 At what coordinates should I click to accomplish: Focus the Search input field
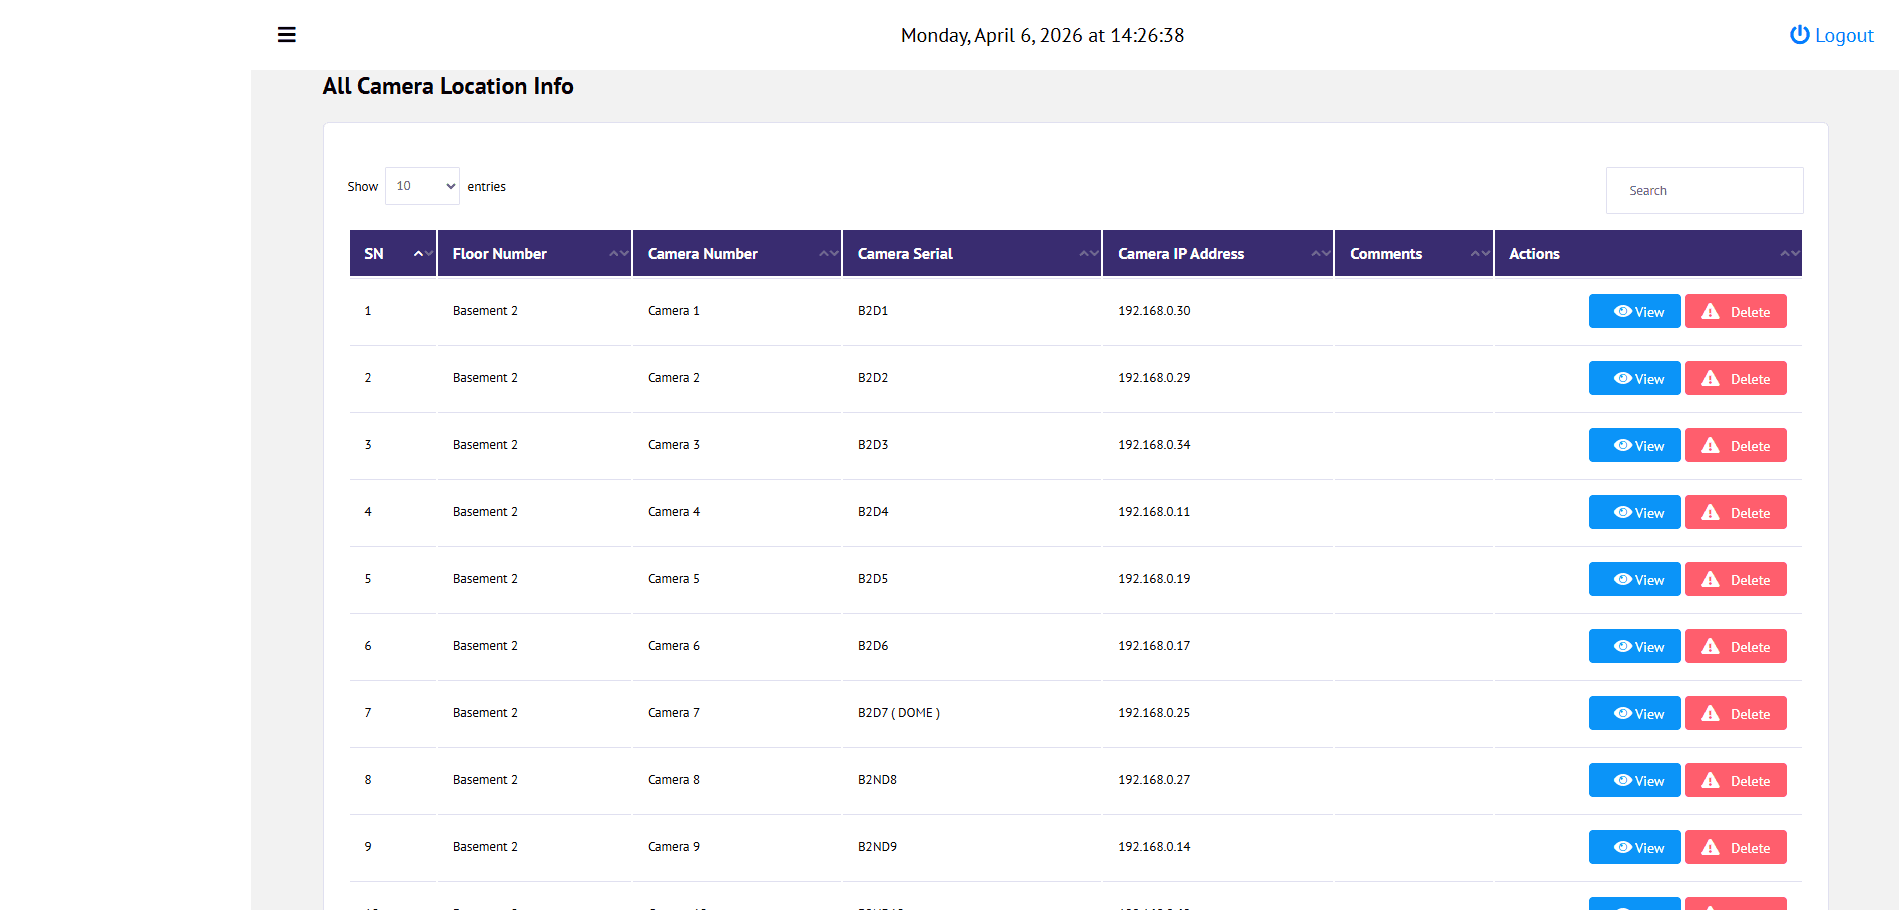(1704, 190)
